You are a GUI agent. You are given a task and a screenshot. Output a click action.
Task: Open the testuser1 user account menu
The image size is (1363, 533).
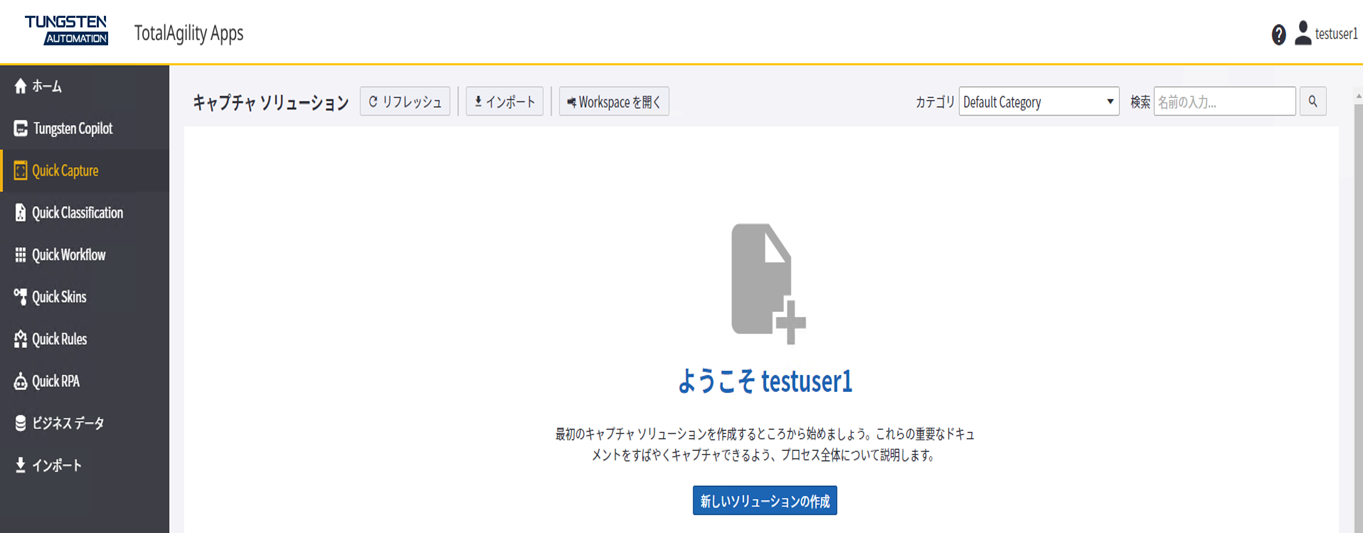tap(1325, 33)
